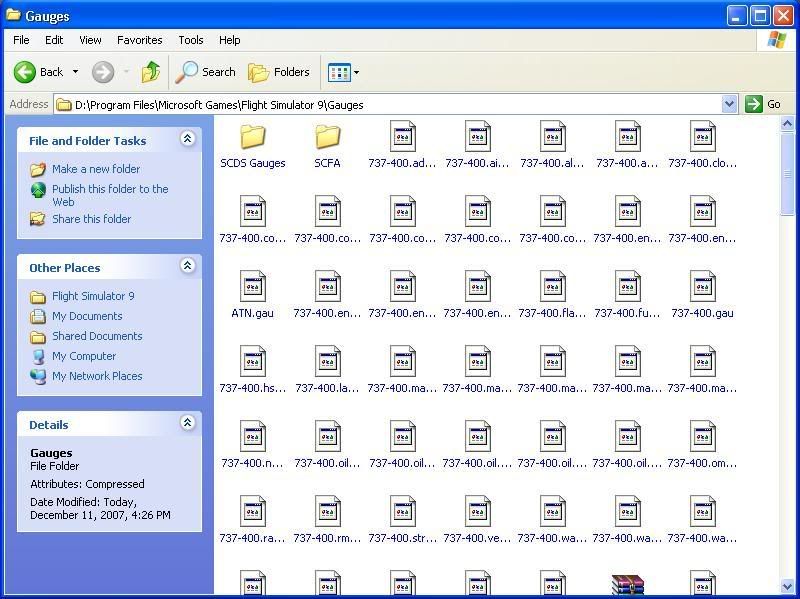Image resolution: width=800 pixels, height=599 pixels.
Task: Open the Favorites menu
Action: click(139, 40)
